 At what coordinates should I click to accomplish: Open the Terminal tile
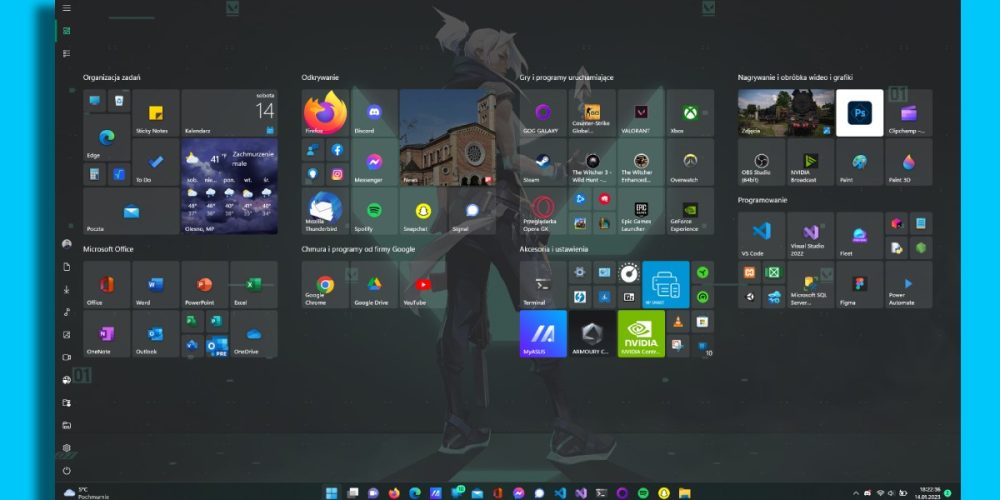coord(543,284)
